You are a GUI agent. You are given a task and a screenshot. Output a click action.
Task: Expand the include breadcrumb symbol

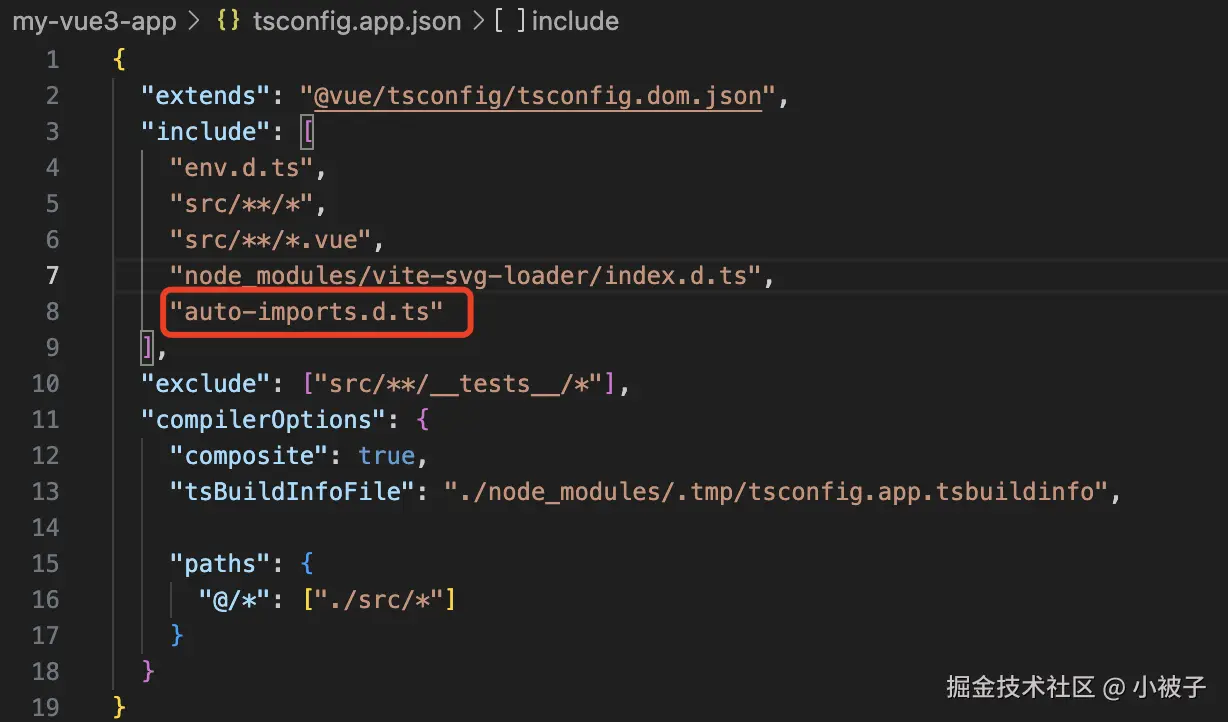[575, 21]
